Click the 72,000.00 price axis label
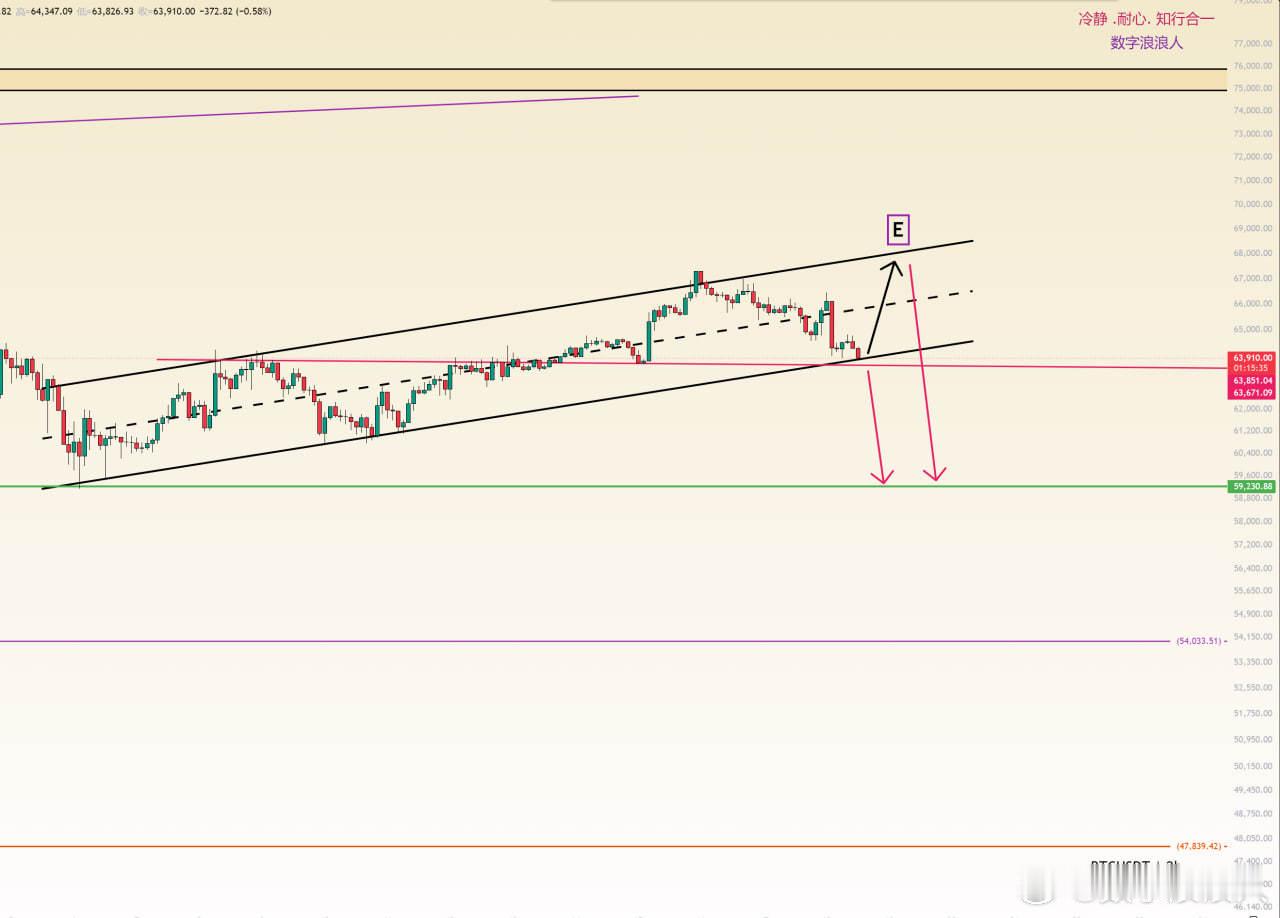 (x=1254, y=157)
